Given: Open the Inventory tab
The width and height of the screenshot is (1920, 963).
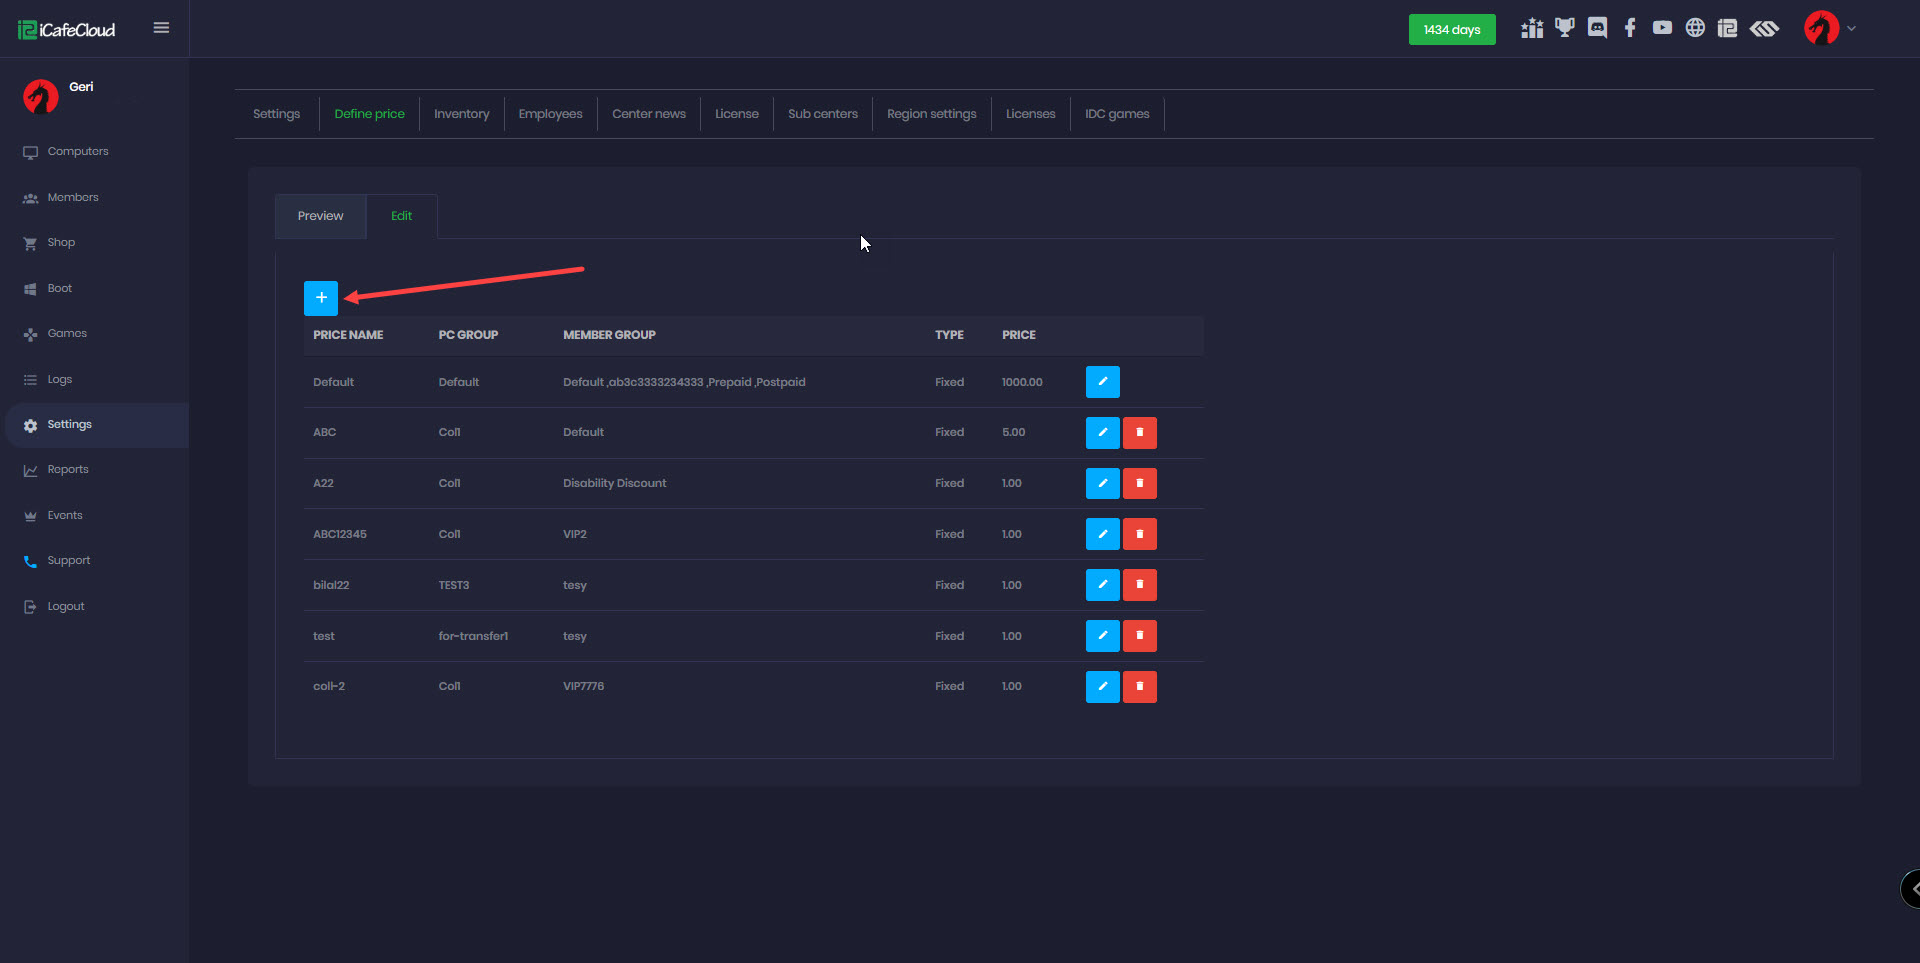Looking at the screenshot, I should [461, 114].
